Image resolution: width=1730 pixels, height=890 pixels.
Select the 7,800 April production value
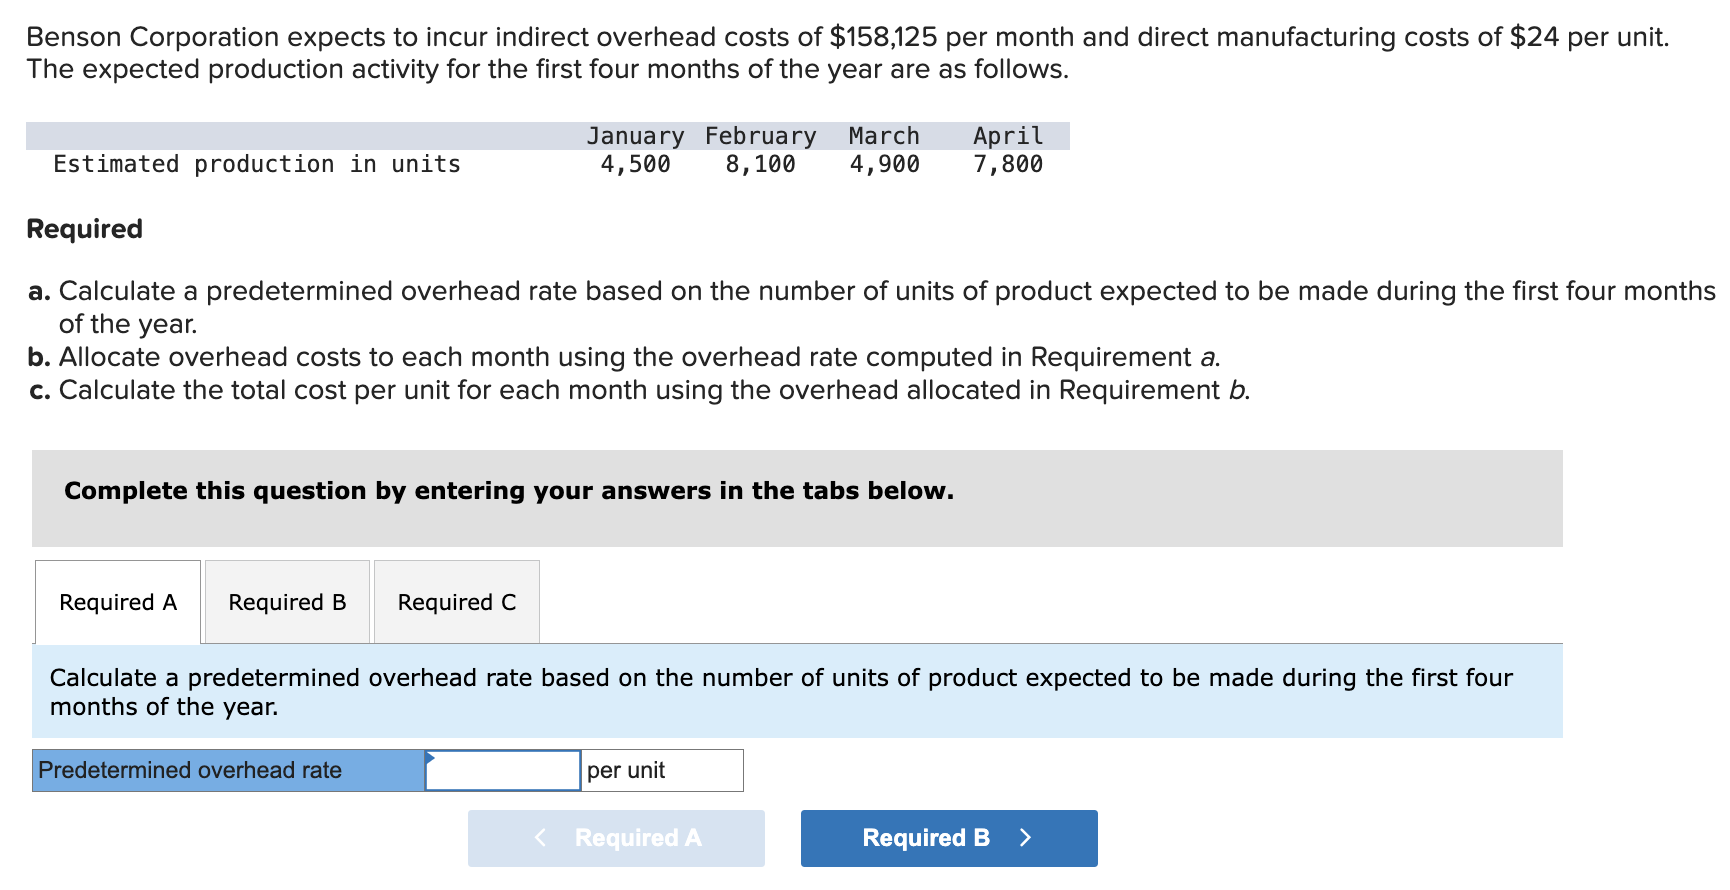[x=1008, y=164]
